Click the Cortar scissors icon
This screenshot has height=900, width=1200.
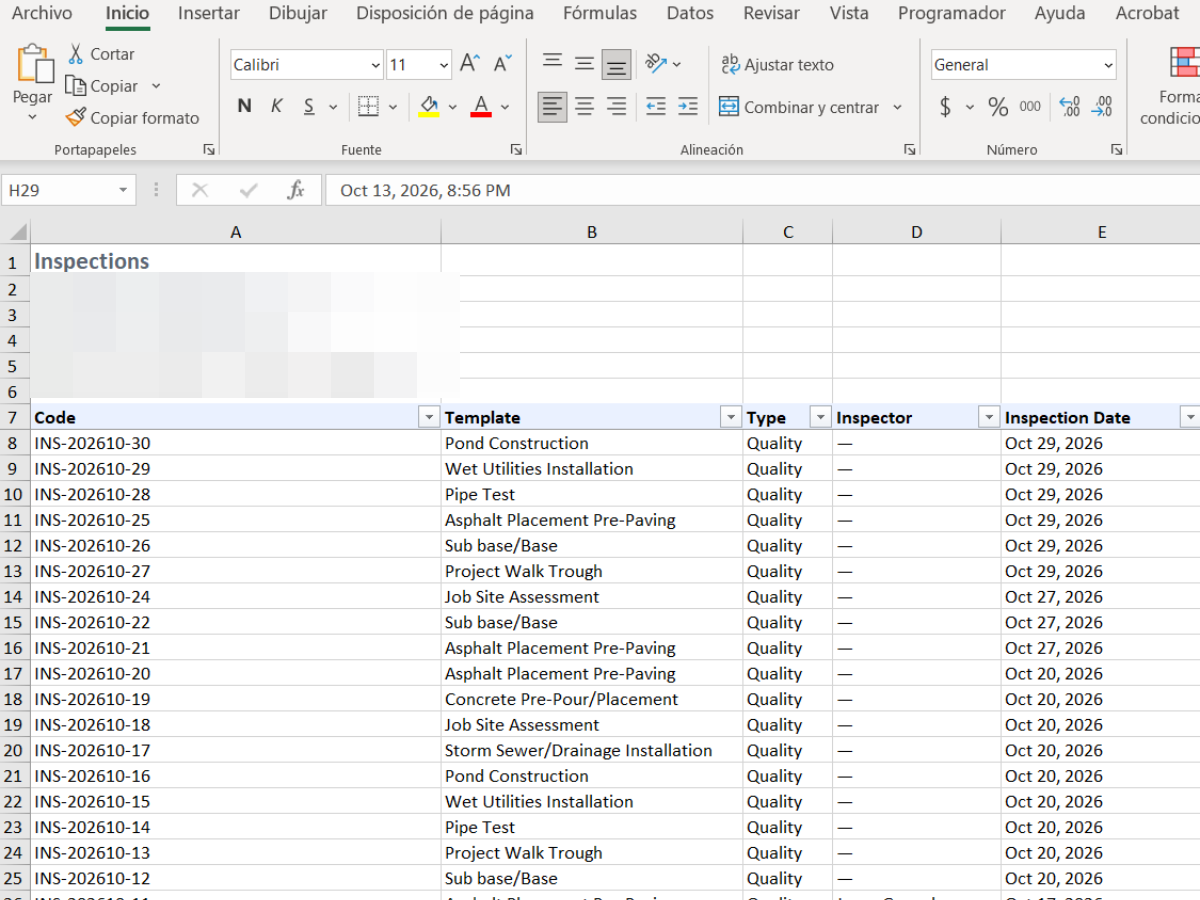[x=76, y=54]
